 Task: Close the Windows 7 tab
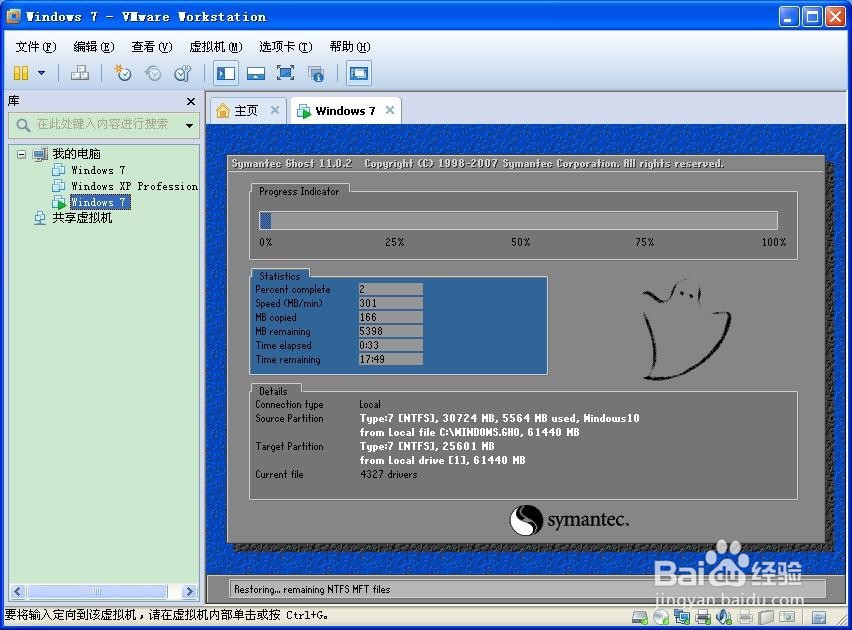[x=390, y=110]
